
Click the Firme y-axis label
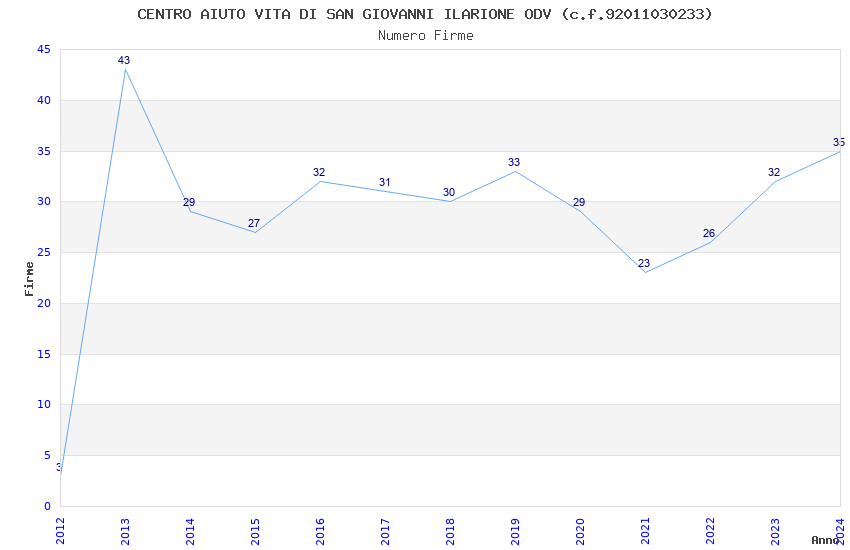(29, 279)
